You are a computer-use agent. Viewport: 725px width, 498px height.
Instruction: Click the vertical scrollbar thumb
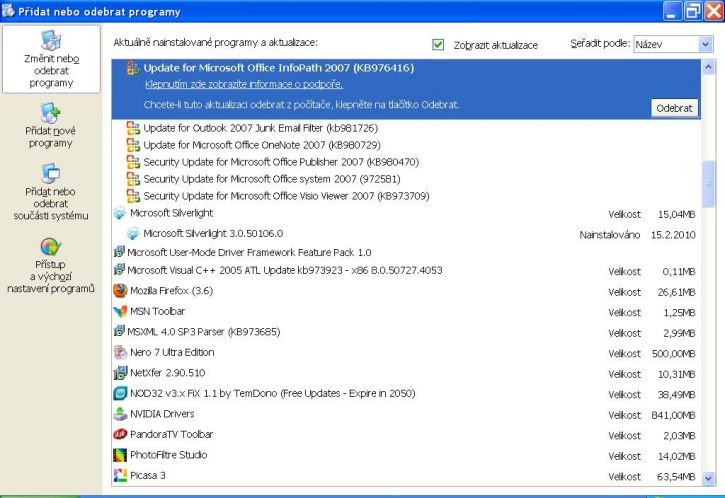click(x=708, y=184)
